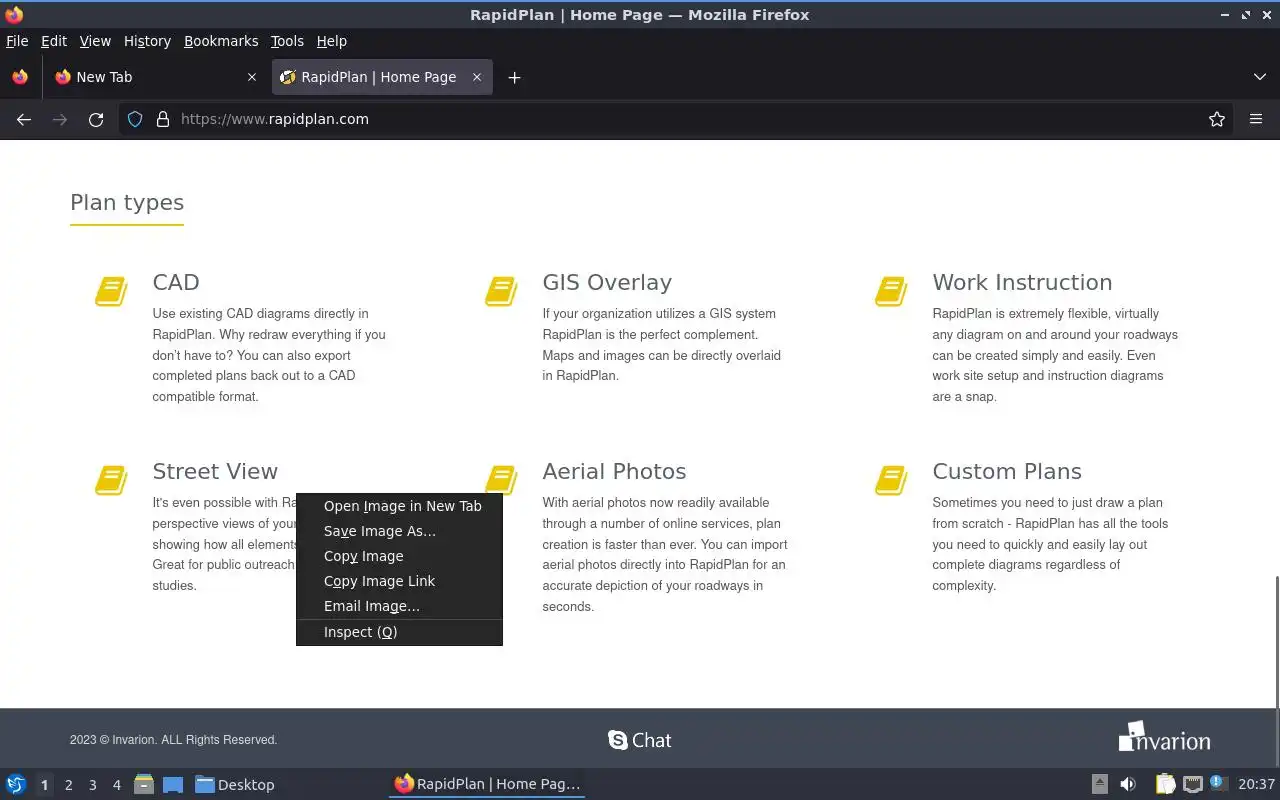
Task: Click the book icon beside CAD
Action: 111,291
